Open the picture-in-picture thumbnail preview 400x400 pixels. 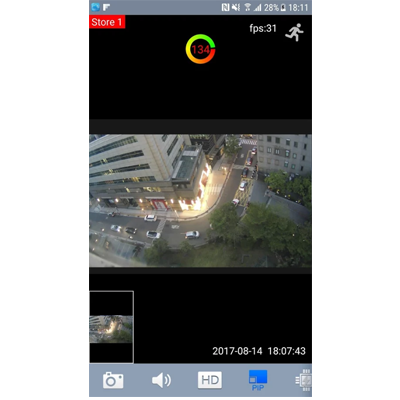tap(111, 327)
